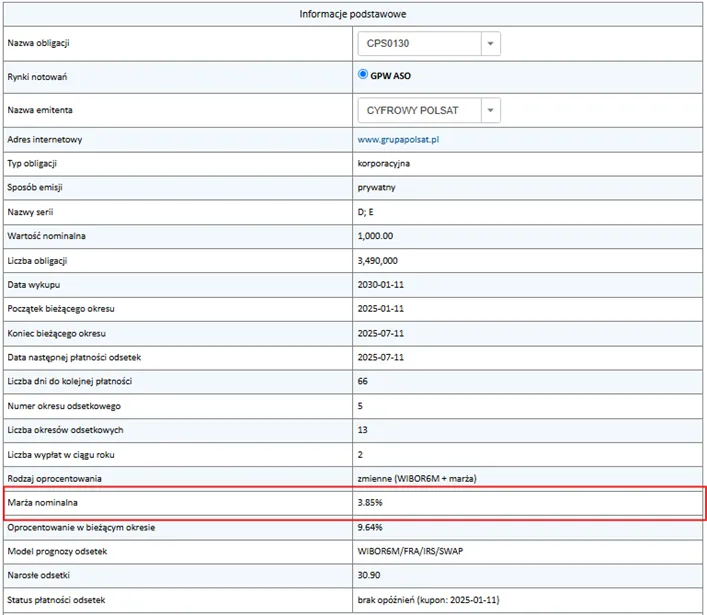Select the GPW ASO radio button
Viewport: 707px width, 615px height.
pyautogui.click(x=363, y=74)
